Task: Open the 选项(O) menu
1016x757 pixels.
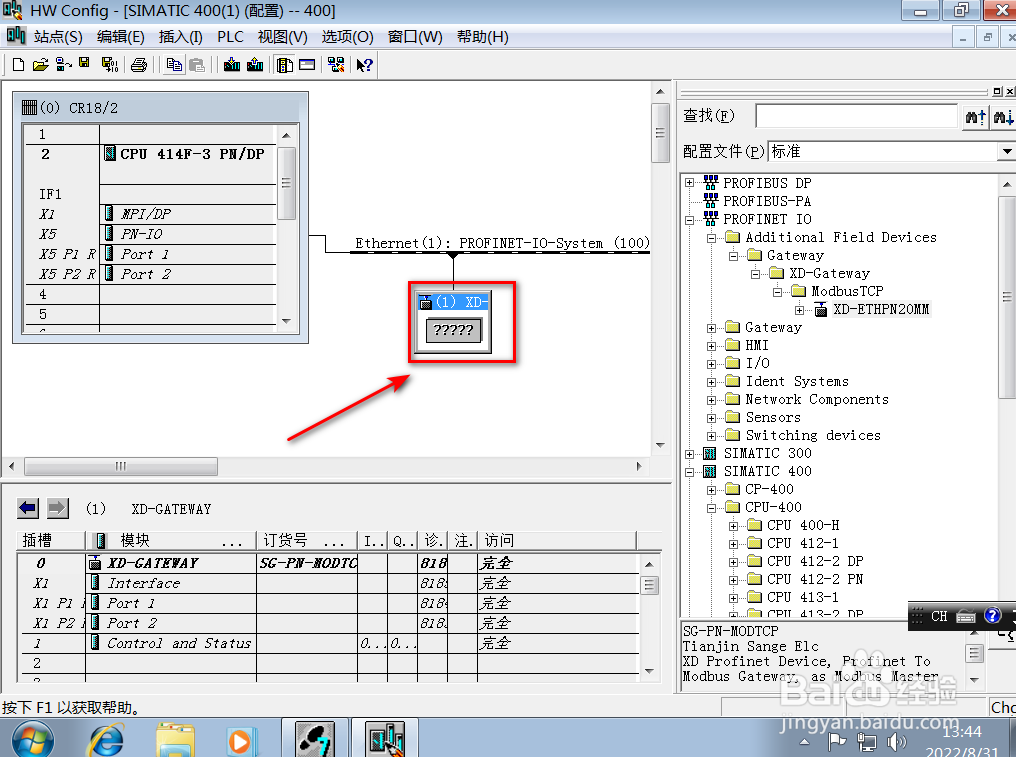Action: coord(347,37)
